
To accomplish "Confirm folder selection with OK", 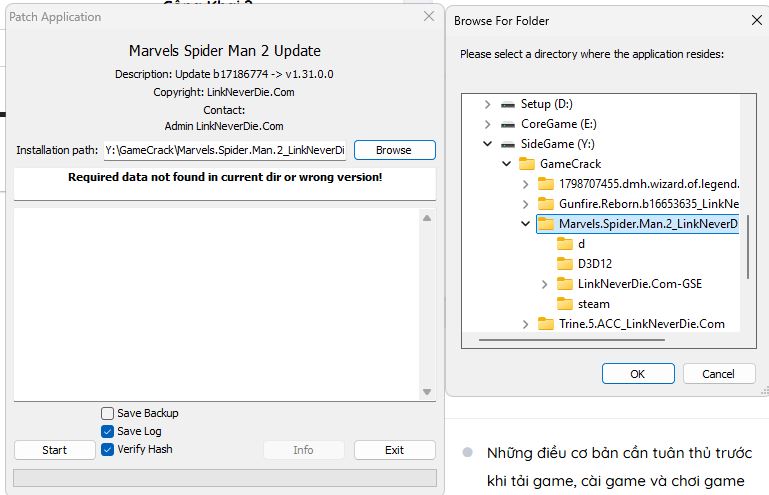I will coord(638,374).
